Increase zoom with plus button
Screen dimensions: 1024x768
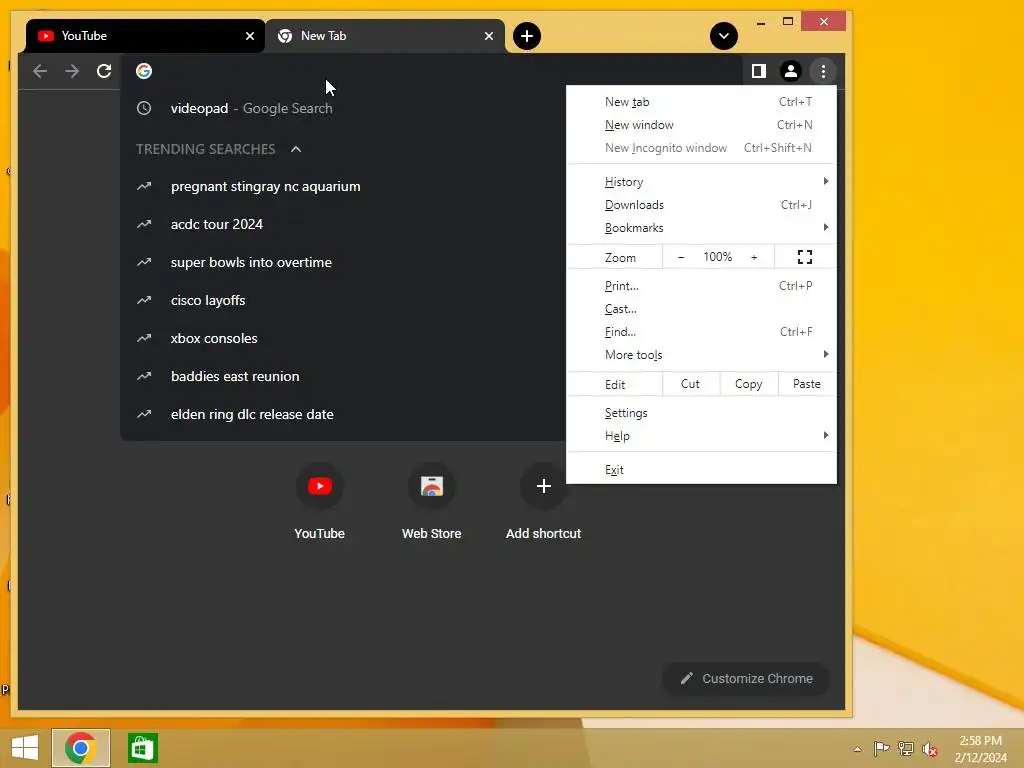tap(754, 257)
